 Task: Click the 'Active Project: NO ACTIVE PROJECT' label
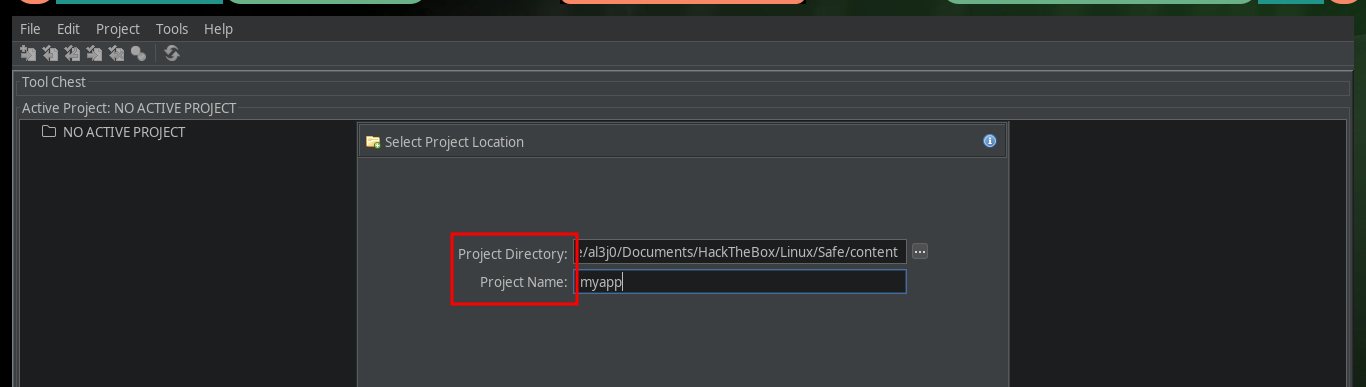click(129, 107)
